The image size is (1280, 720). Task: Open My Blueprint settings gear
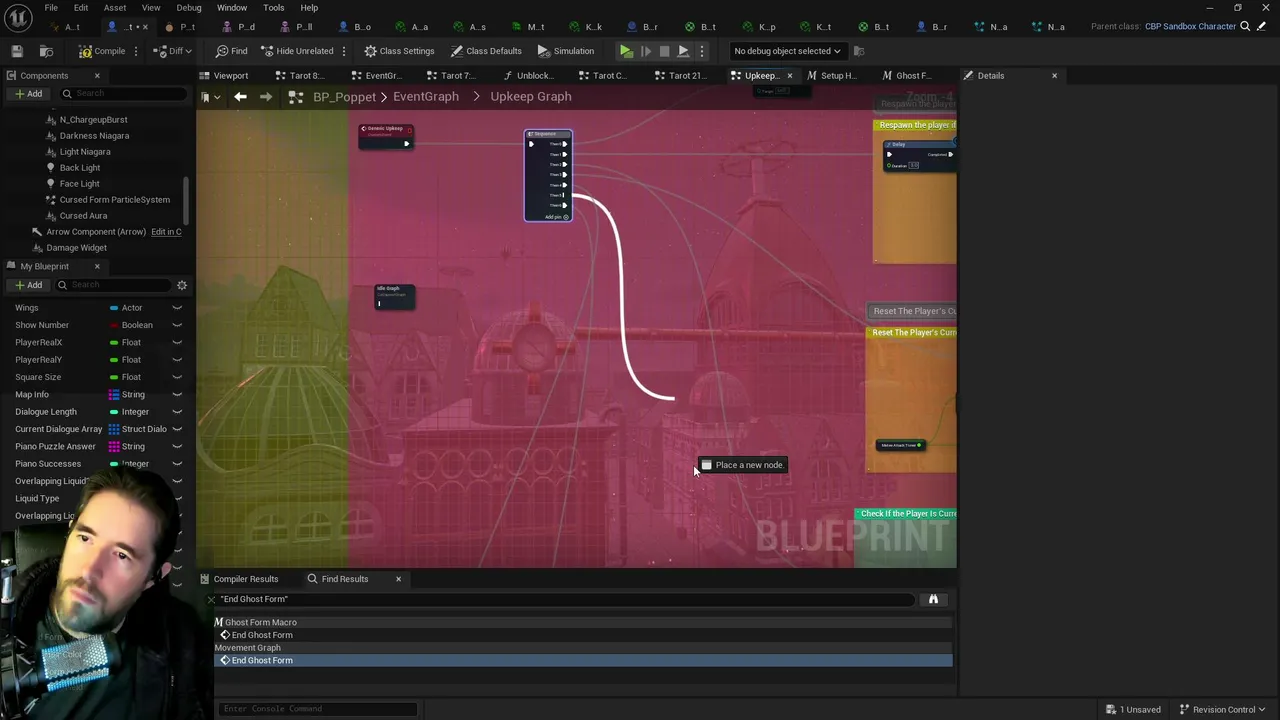point(182,285)
